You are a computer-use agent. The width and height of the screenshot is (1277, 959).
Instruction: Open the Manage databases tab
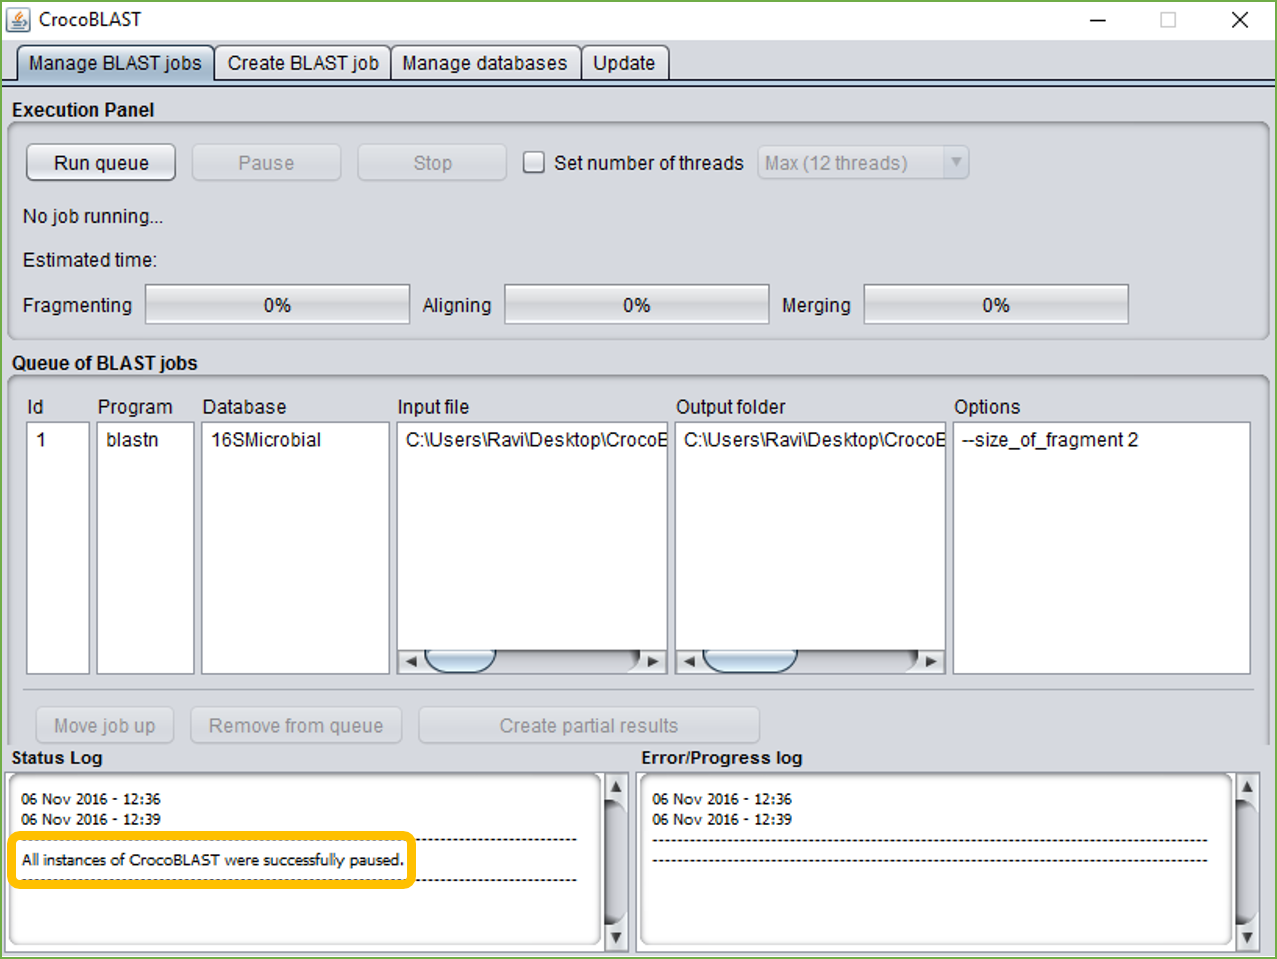(x=485, y=63)
